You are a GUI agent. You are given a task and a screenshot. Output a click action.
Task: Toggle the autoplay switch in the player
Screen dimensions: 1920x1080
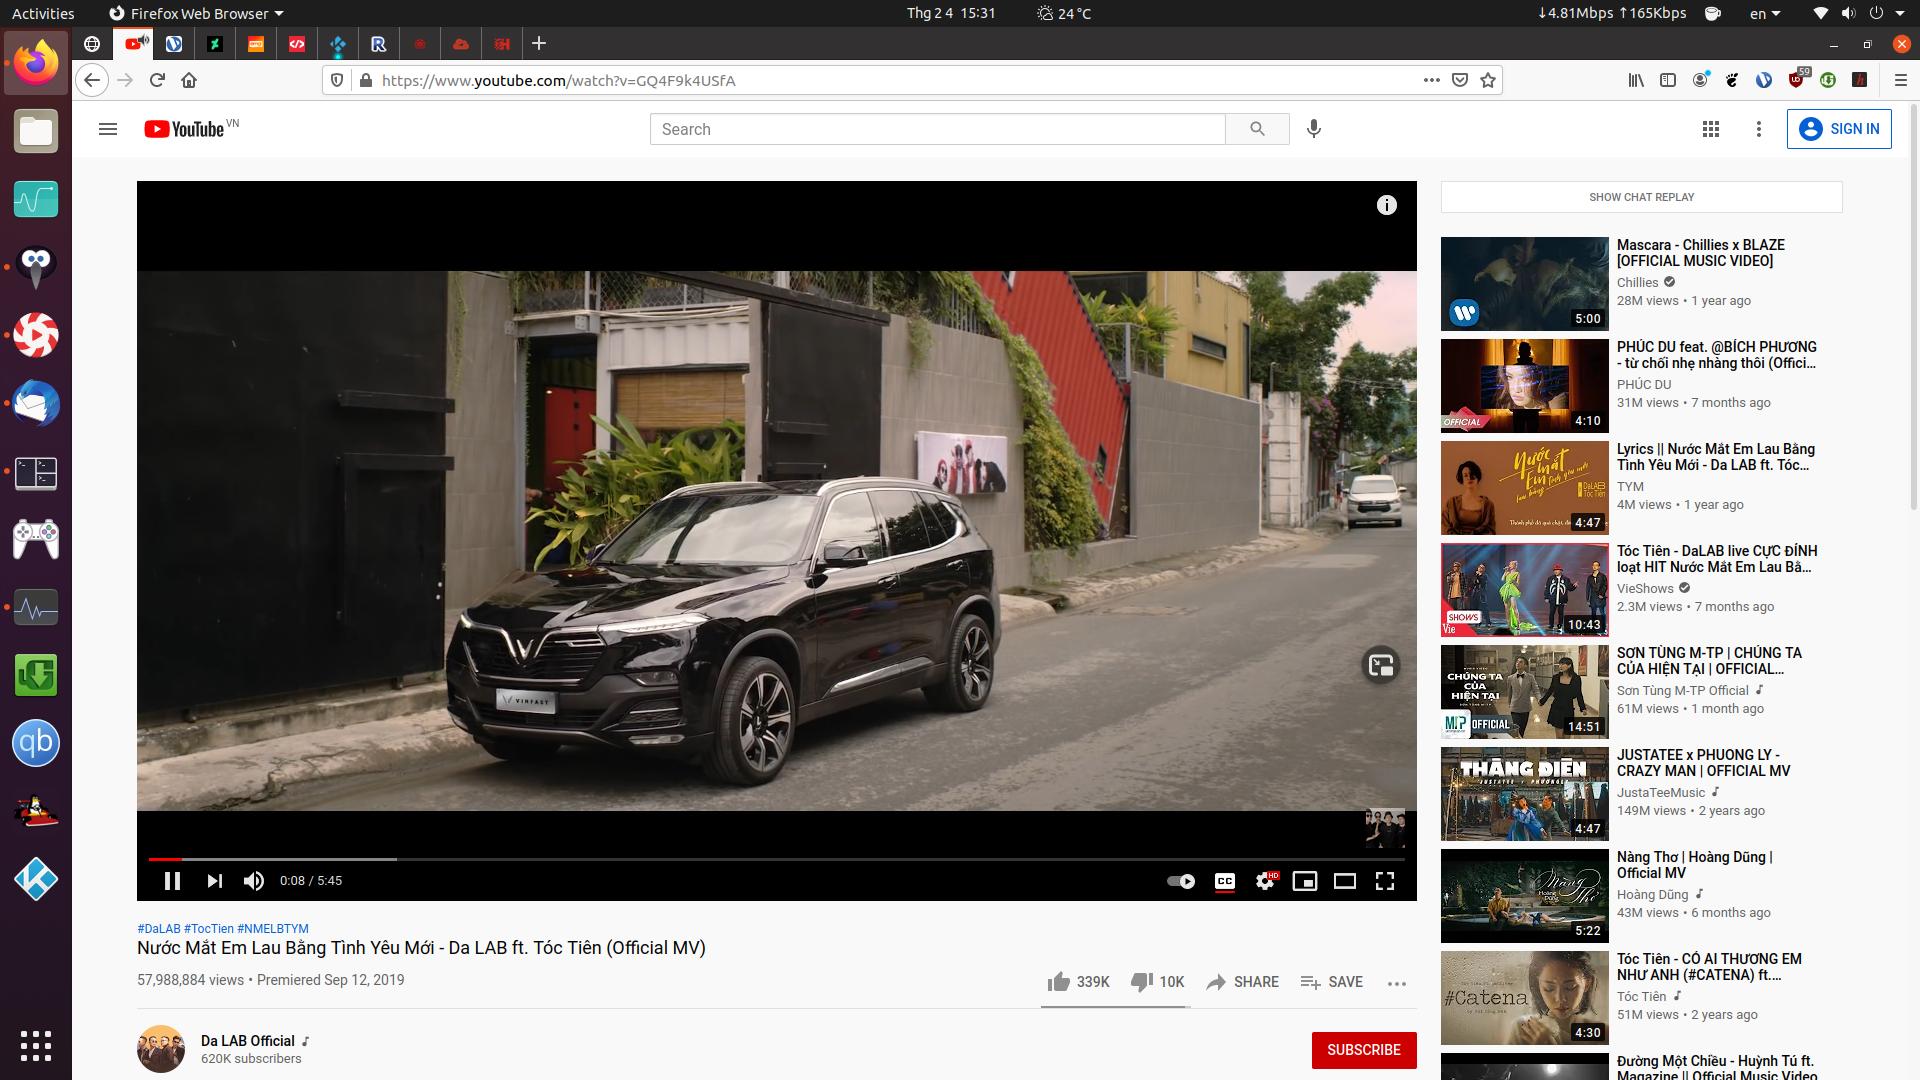click(x=1181, y=881)
